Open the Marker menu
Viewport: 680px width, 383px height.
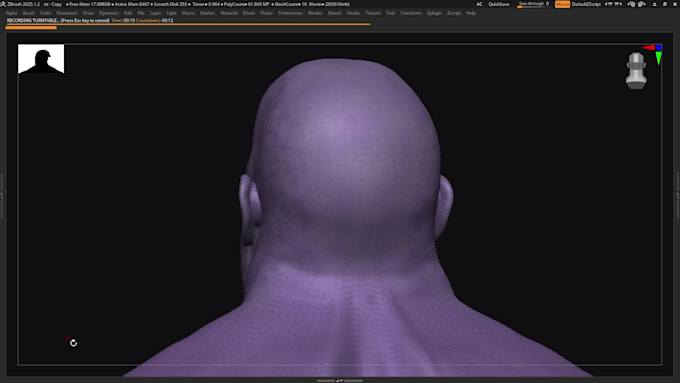(x=207, y=13)
